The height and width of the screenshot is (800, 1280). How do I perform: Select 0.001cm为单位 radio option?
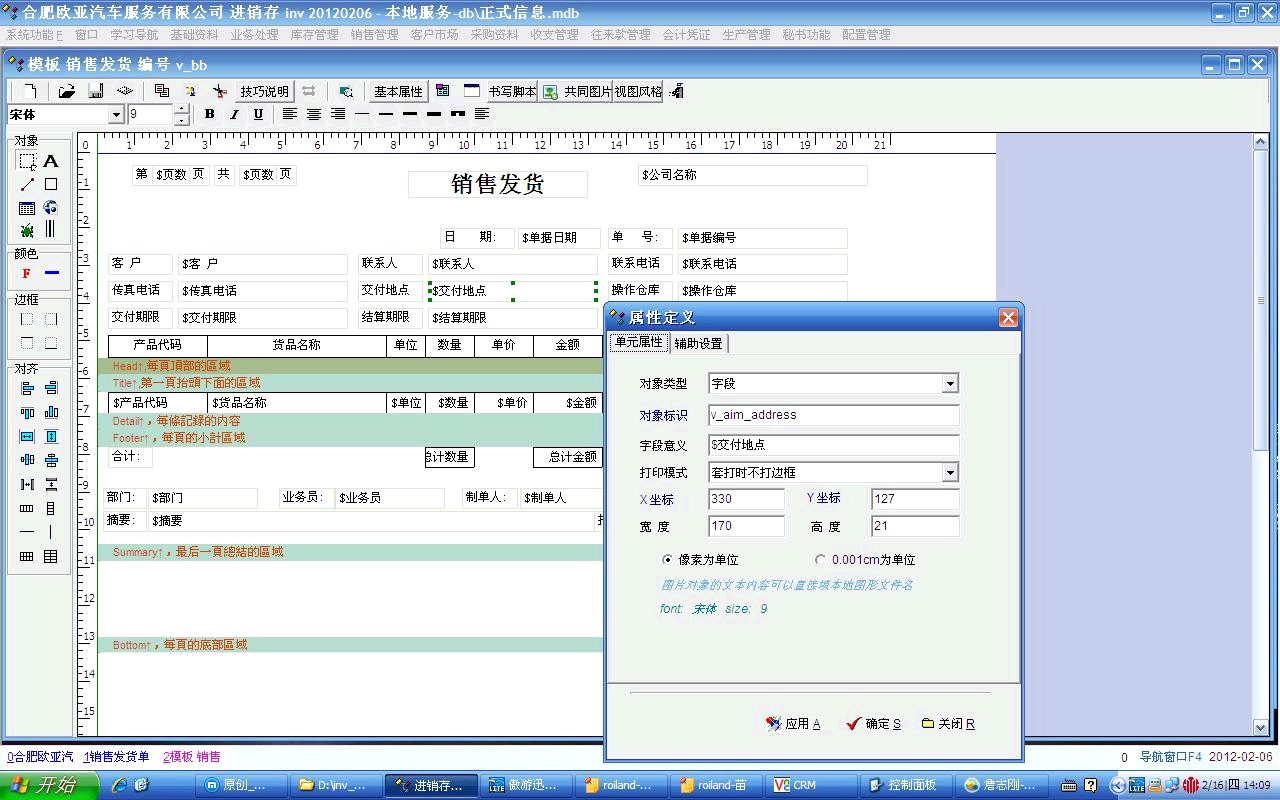click(x=821, y=560)
